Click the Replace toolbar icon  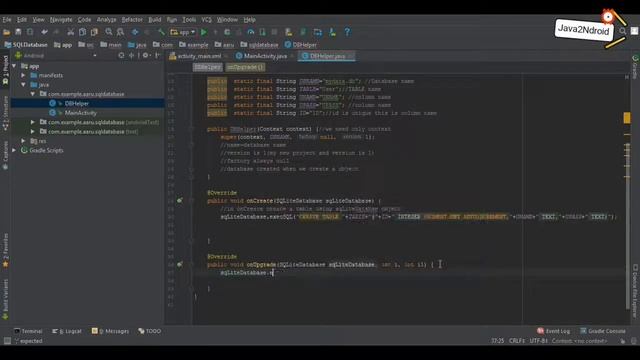click(120, 32)
